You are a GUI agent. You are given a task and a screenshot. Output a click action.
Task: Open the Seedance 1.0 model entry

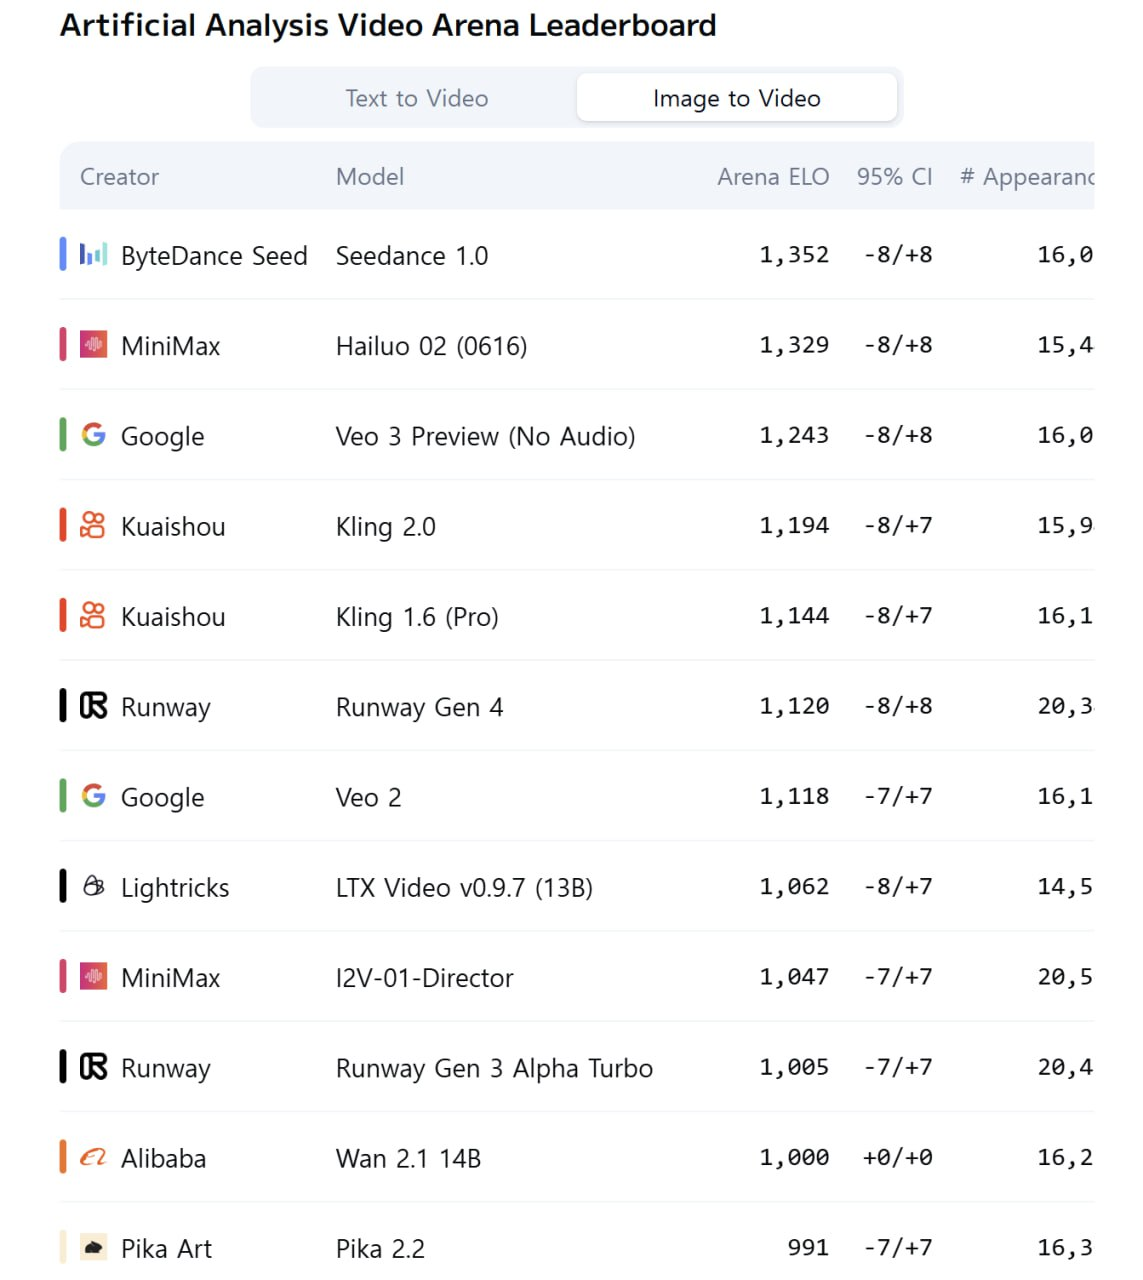point(412,256)
